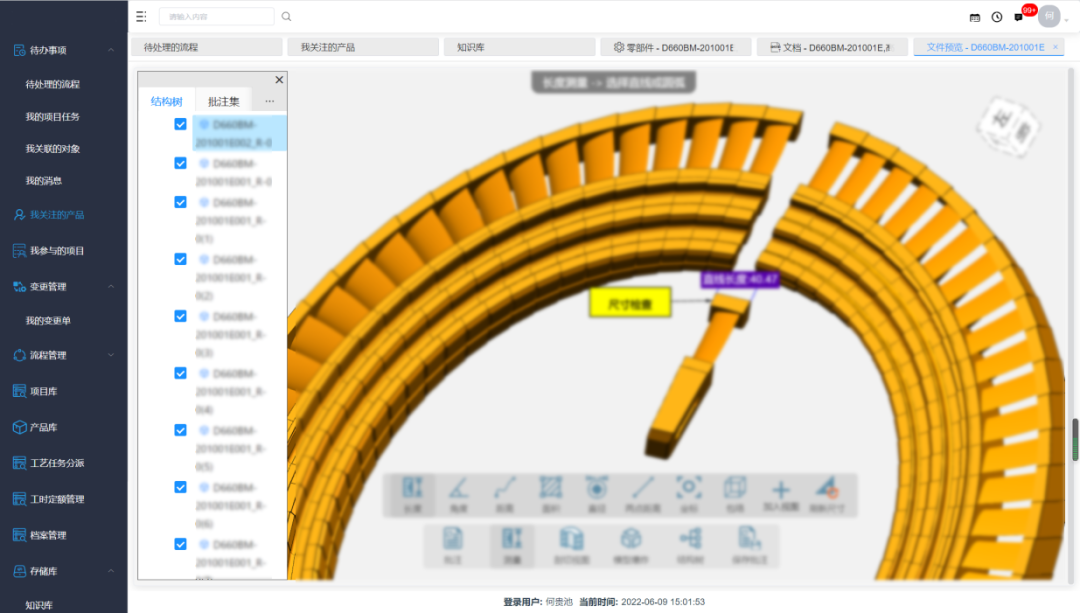Collapse the 变更管理 sidebar group
1080x613 pixels.
[111, 287]
